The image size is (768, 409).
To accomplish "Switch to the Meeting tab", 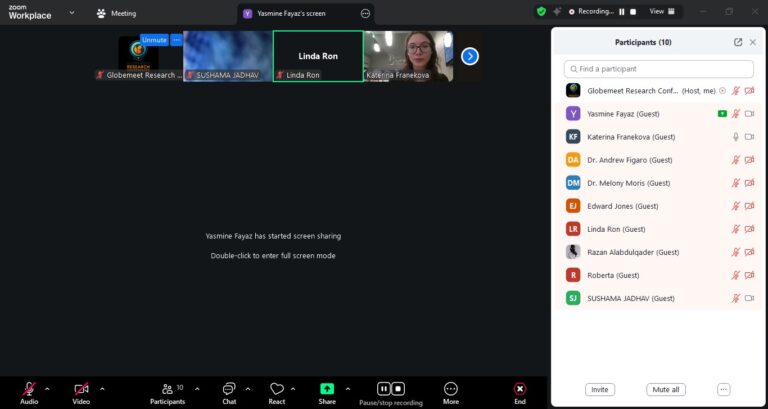I will pos(117,13).
